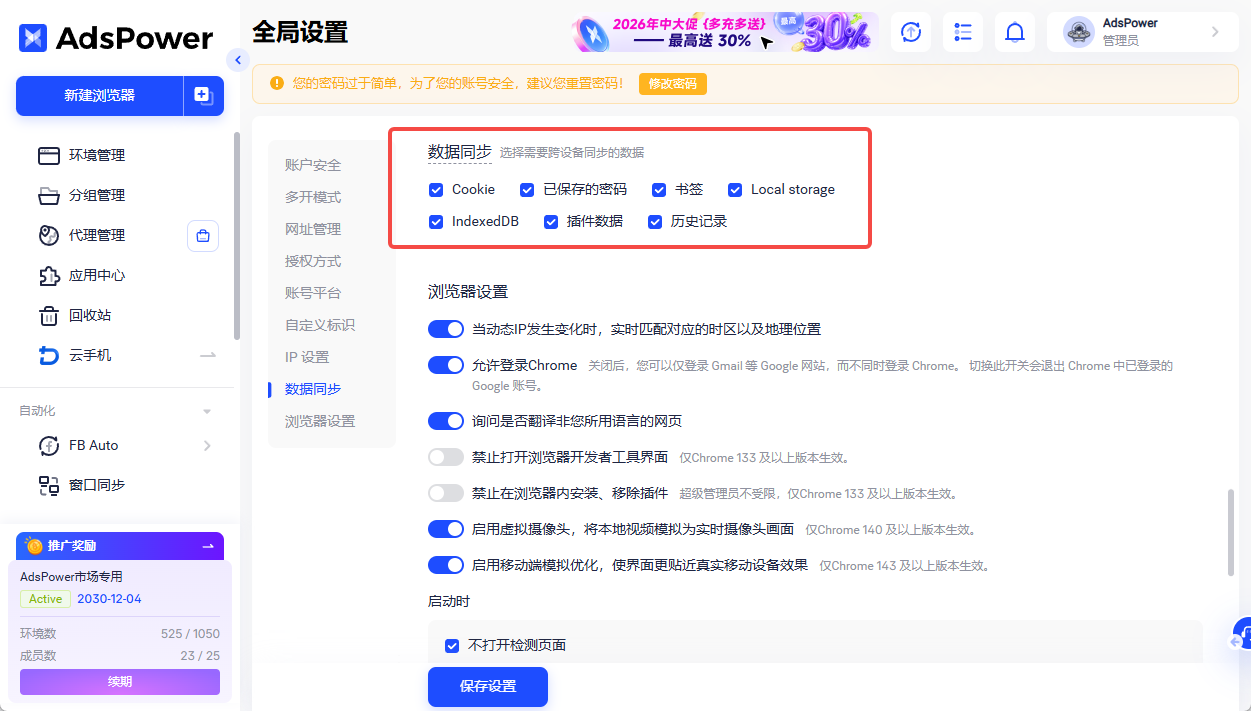Open the notification bell
This screenshot has width=1251, height=711.
click(1015, 32)
